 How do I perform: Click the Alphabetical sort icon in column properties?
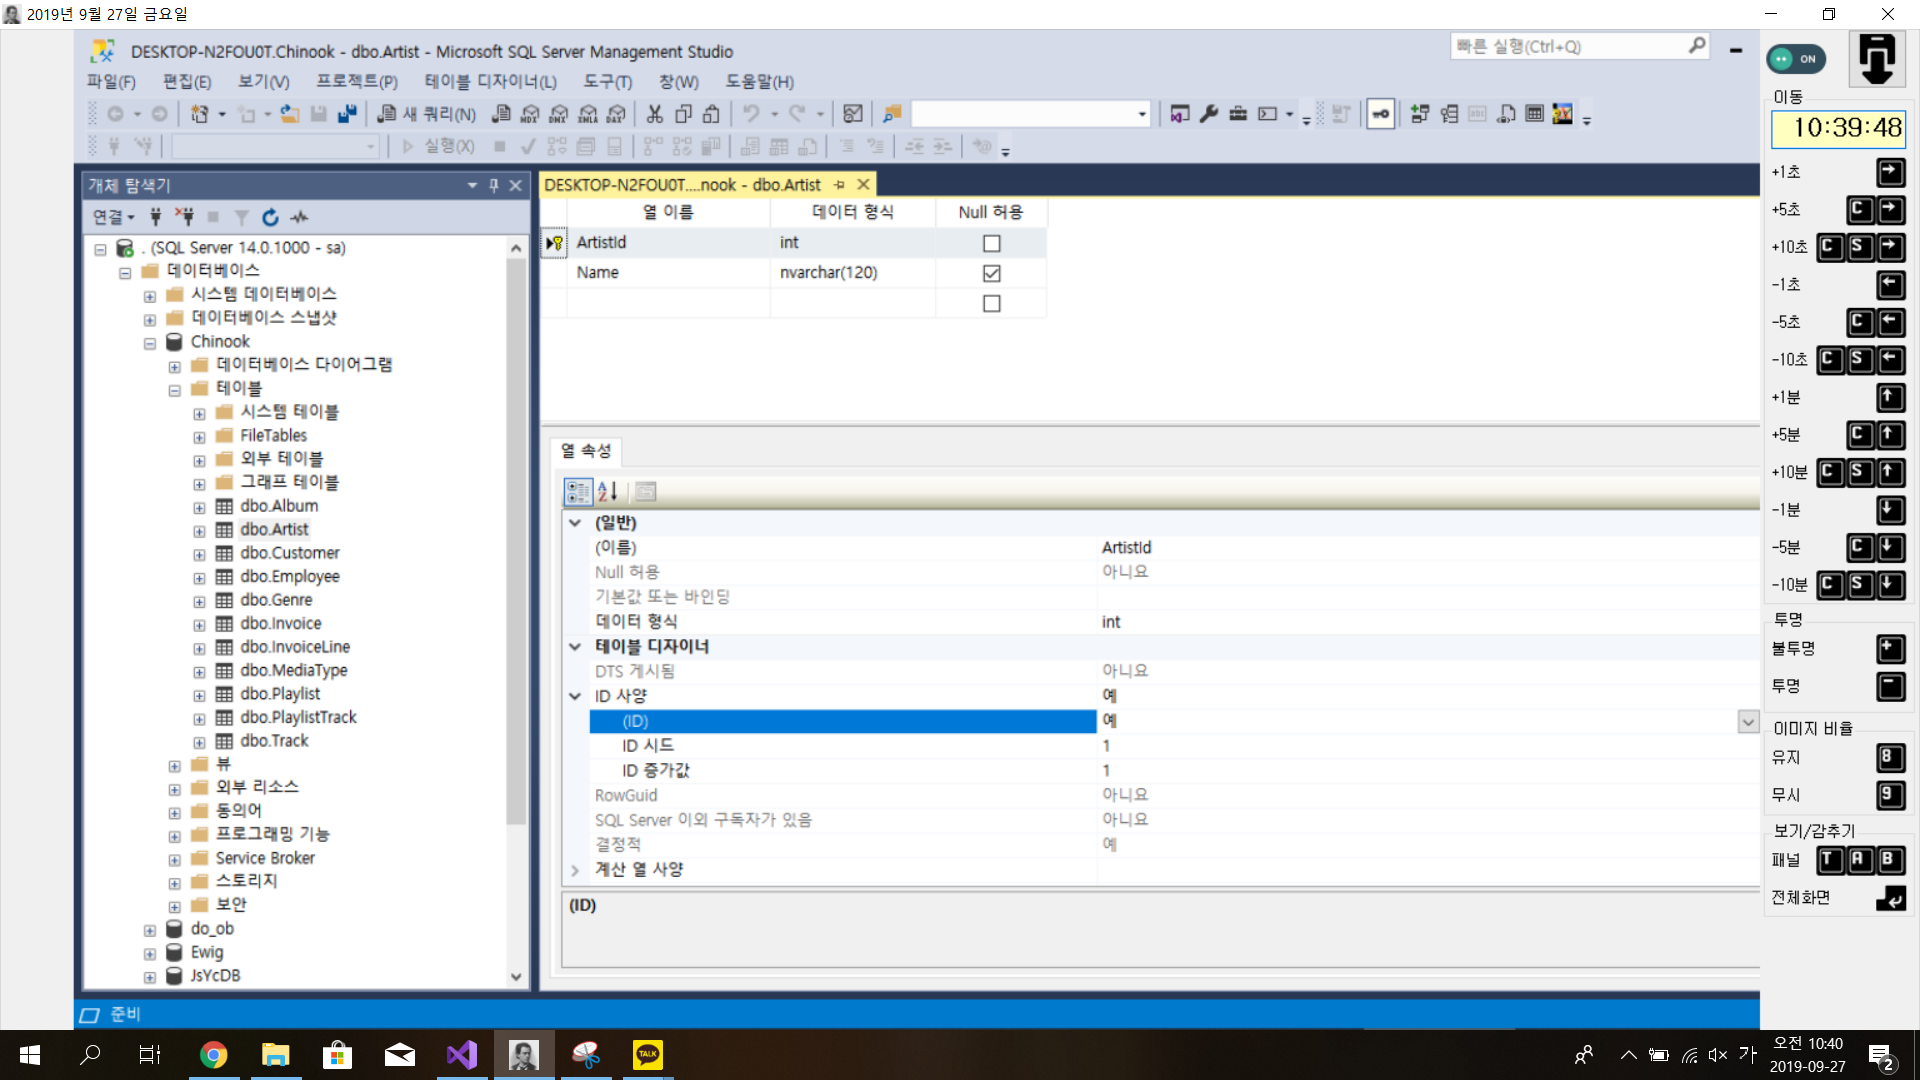click(x=607, y=491)
